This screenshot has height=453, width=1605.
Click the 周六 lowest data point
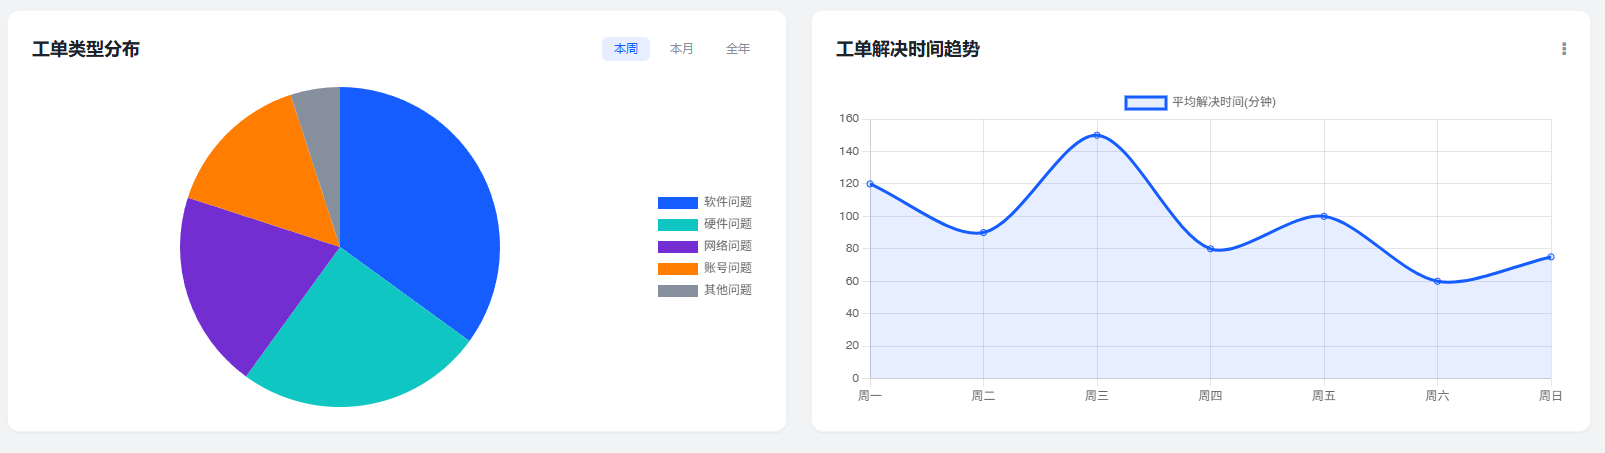(x=1437, y=281)
